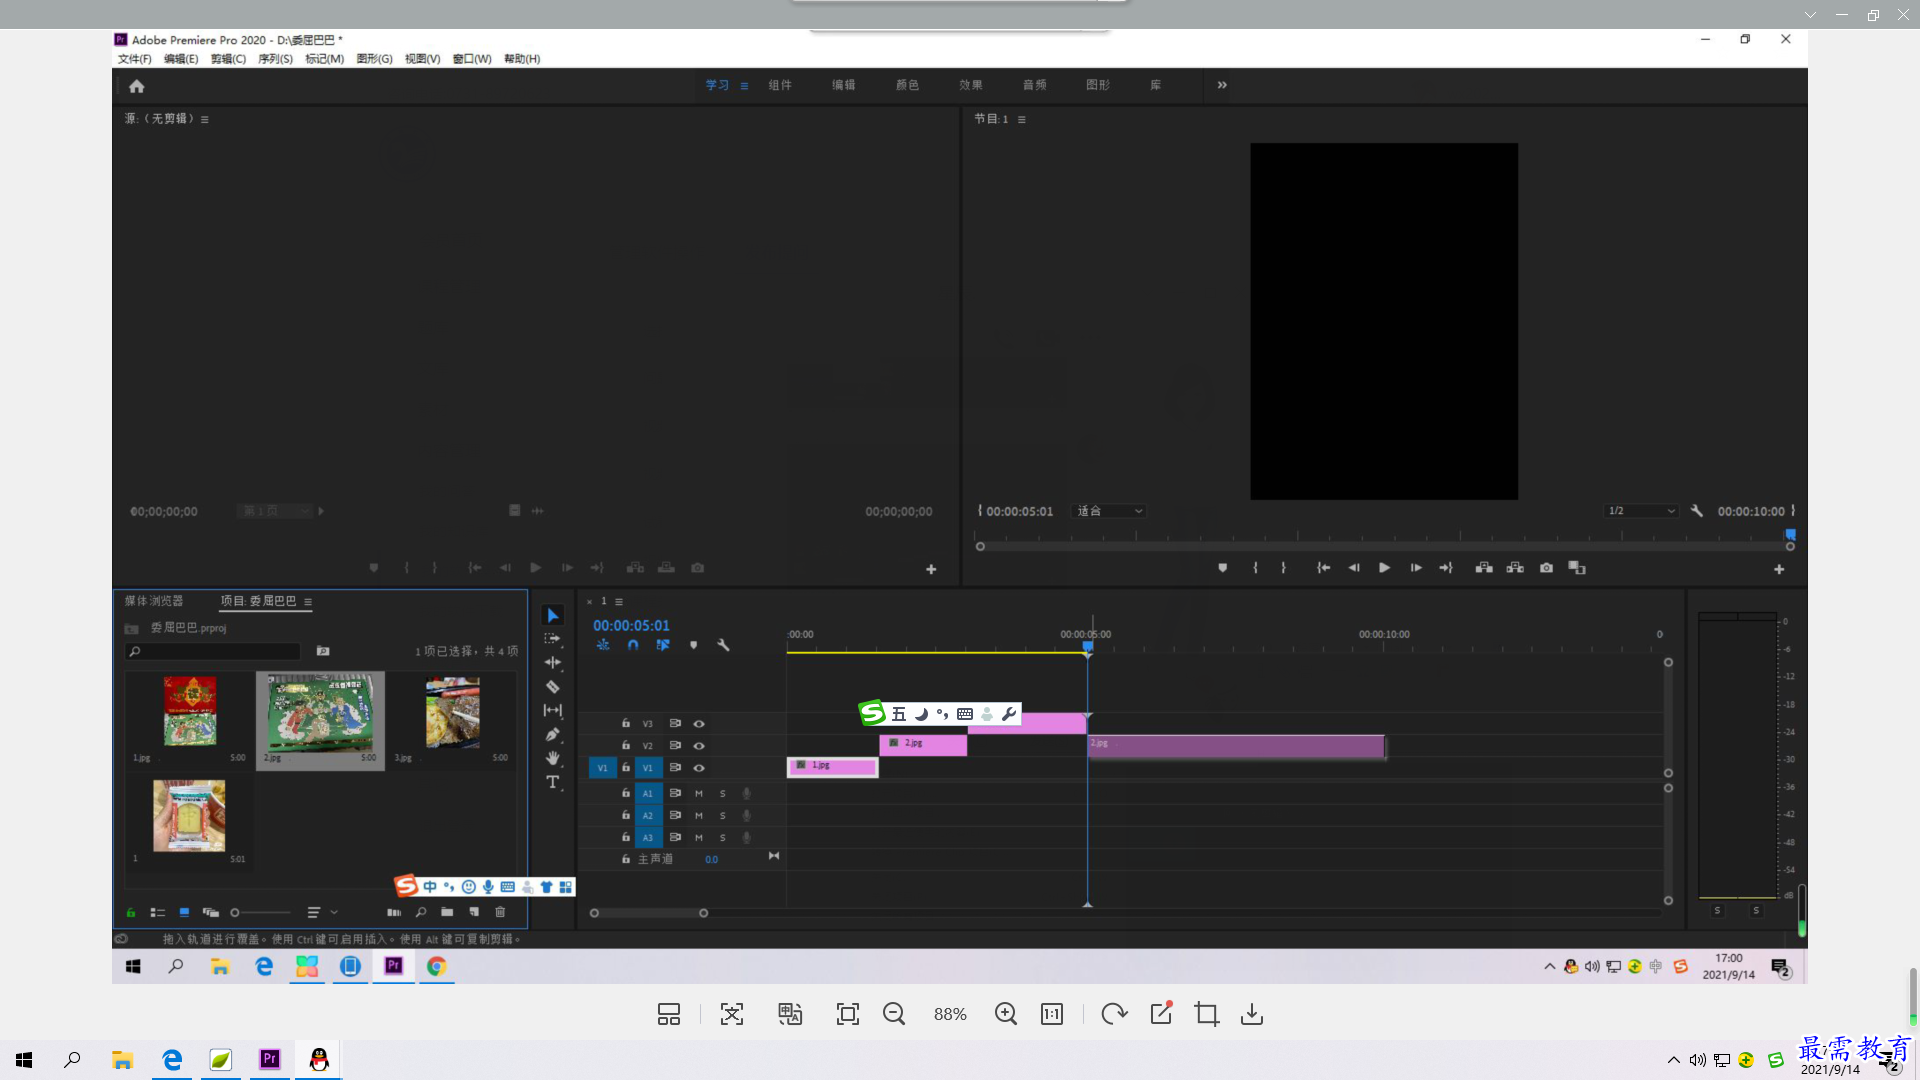
Task: Select the Selection tool arrow
Action: [553, 615]
